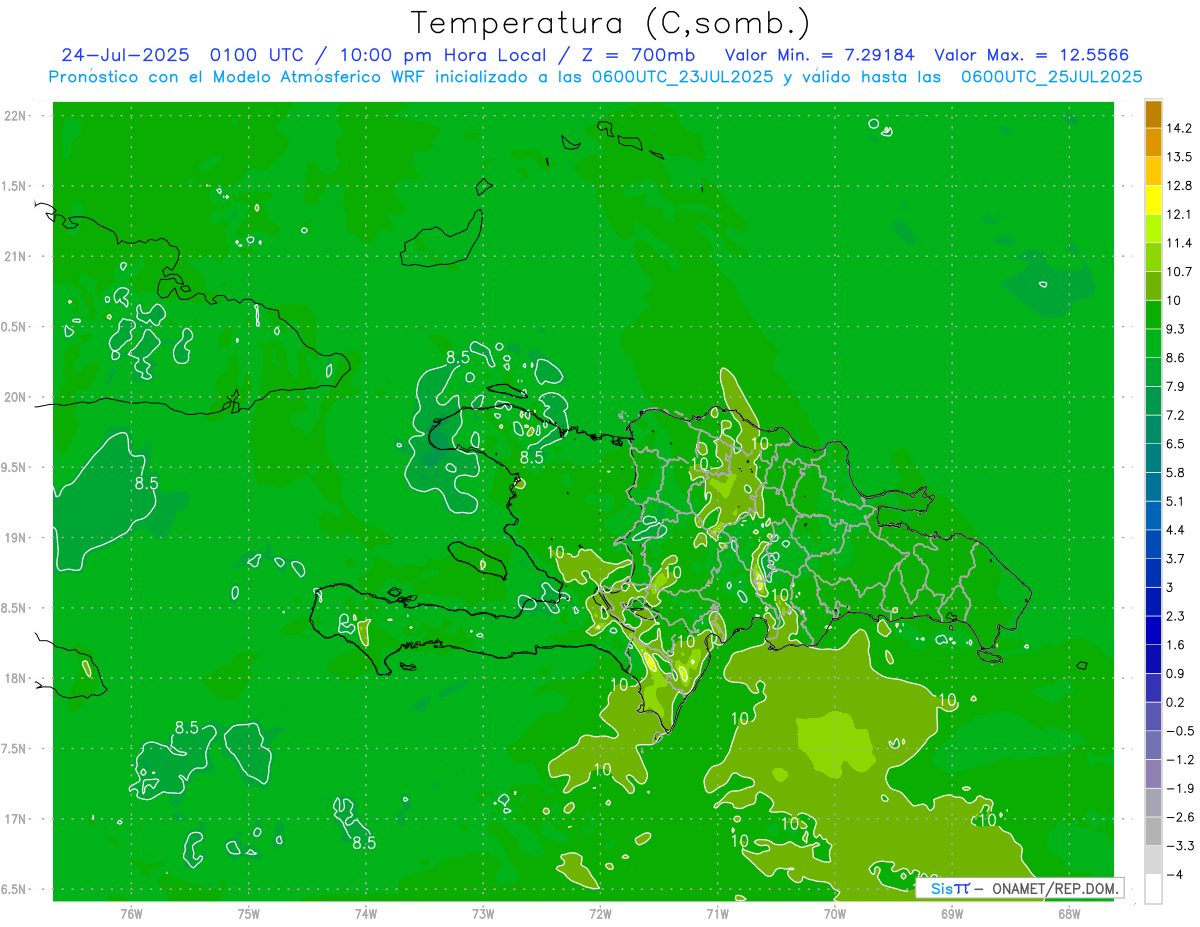
Task: Click the '76W' longitude axis label
Action: (131, 913)
